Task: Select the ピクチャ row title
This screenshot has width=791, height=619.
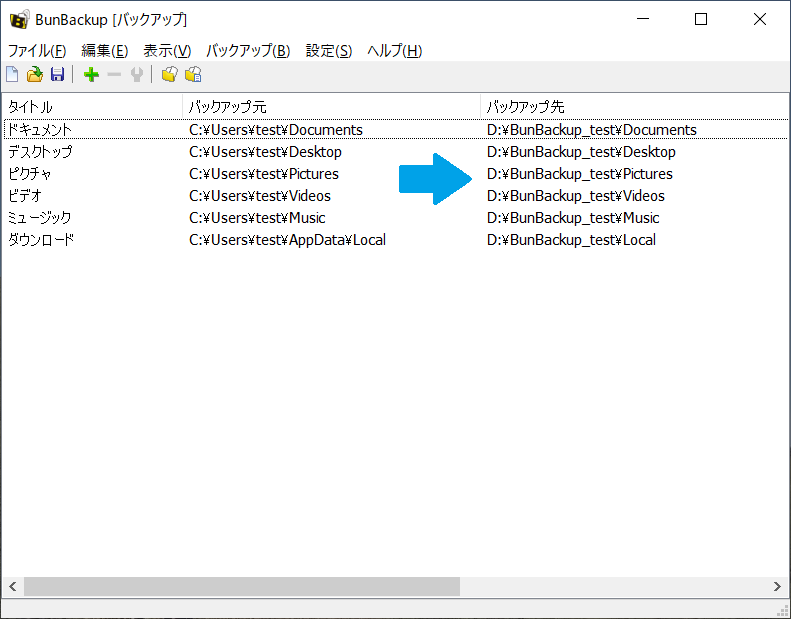Action: tap(29, 174)
